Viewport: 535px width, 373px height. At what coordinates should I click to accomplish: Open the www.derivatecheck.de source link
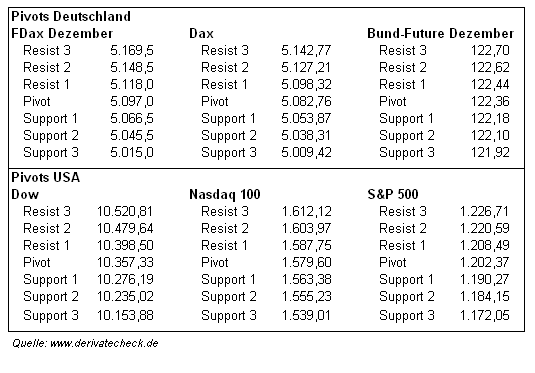[104, 343]
